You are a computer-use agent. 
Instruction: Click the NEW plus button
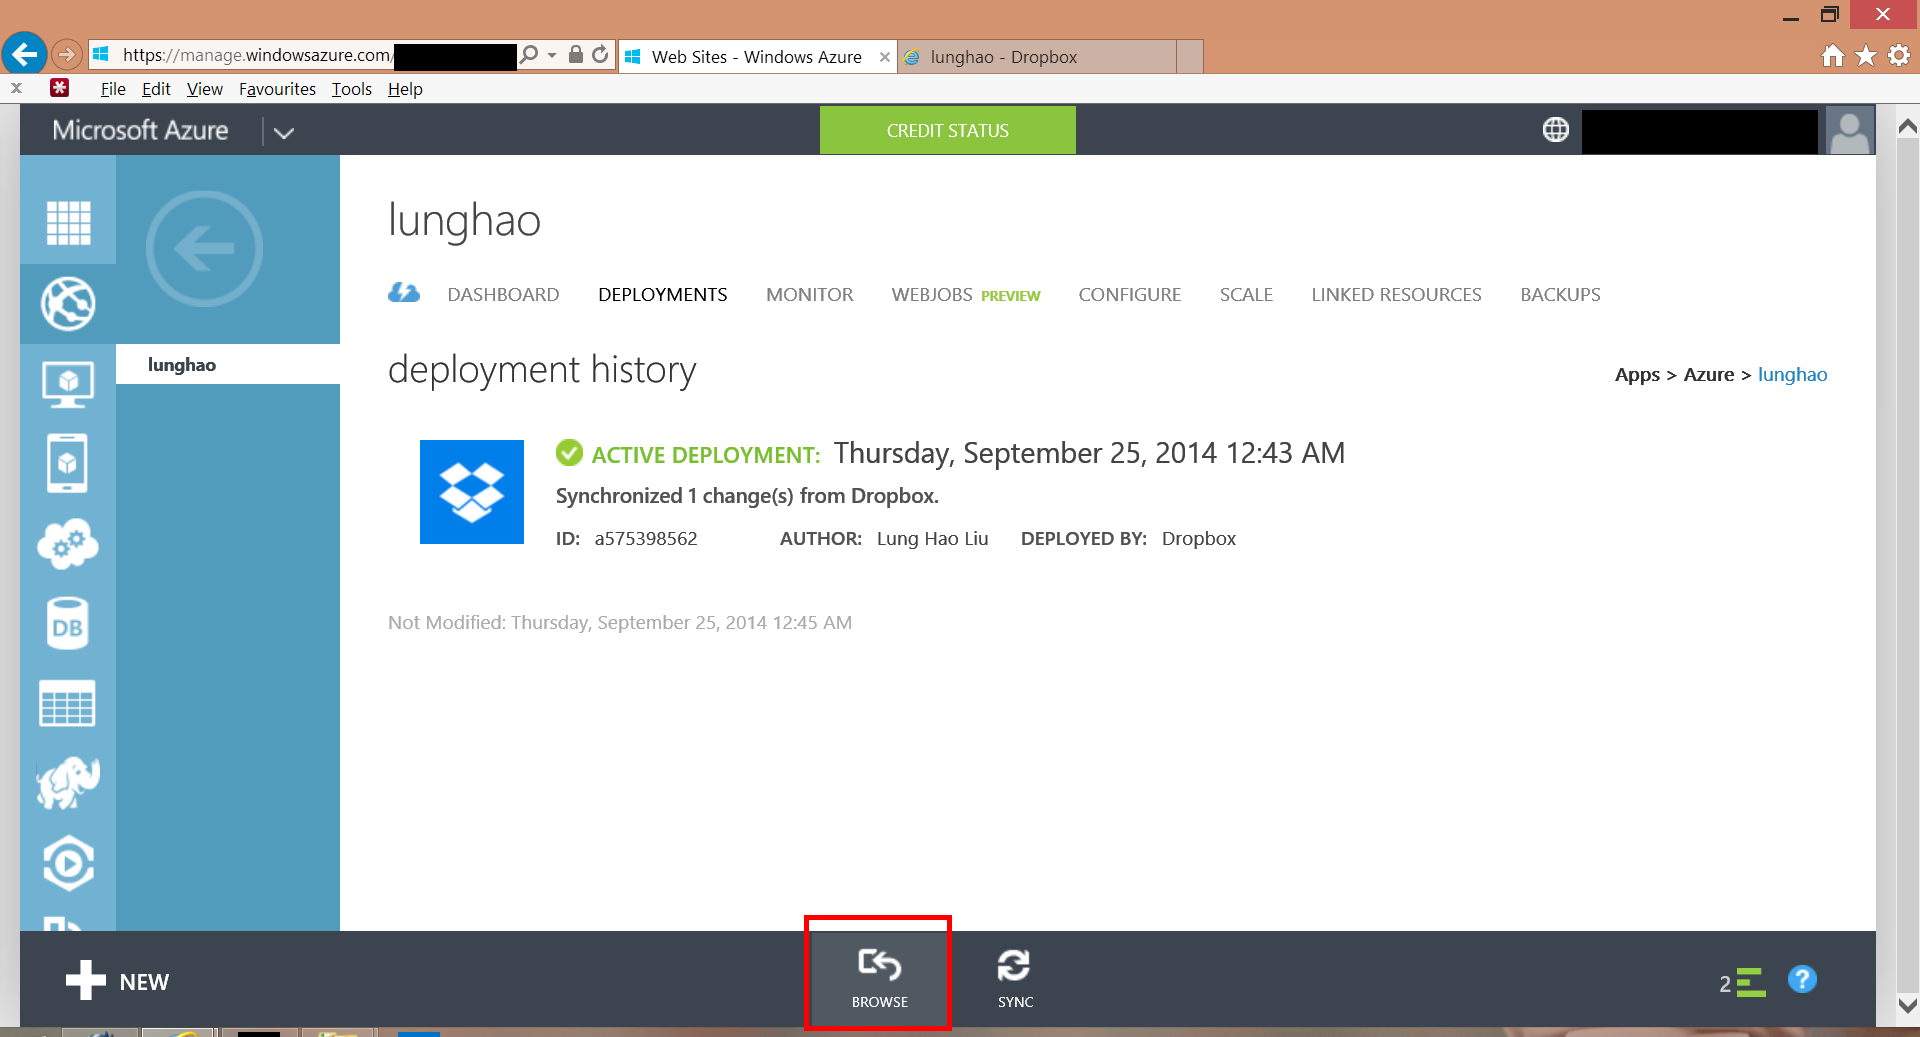click(117, 981)
